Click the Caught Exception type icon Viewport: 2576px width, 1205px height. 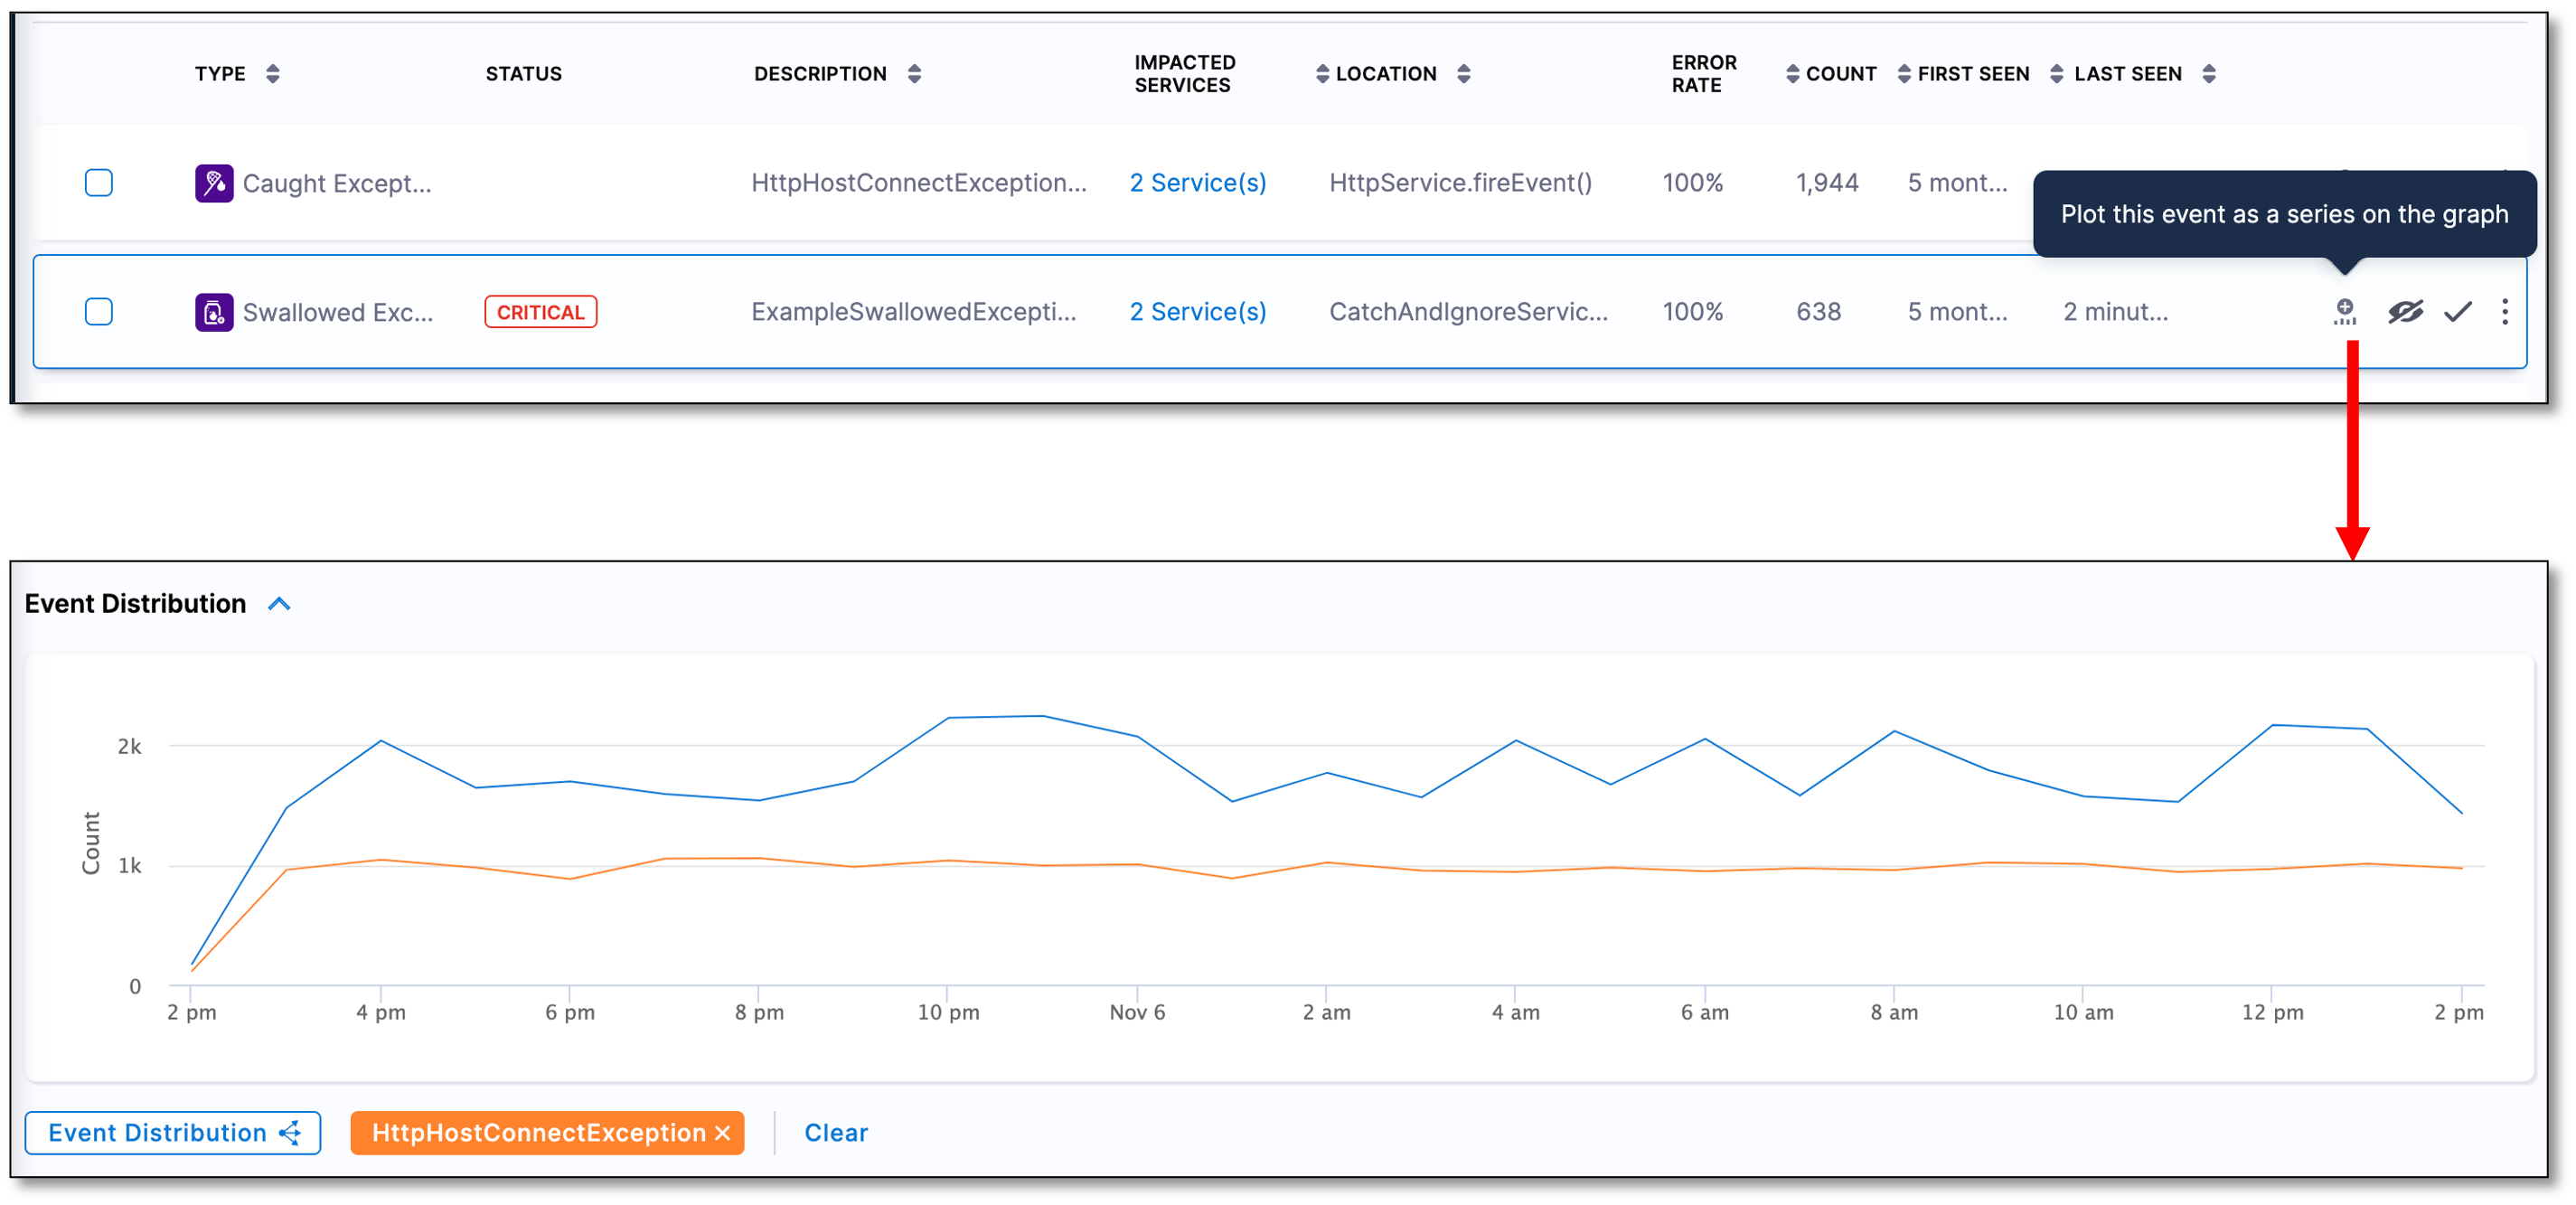click(x=214, y=183)
